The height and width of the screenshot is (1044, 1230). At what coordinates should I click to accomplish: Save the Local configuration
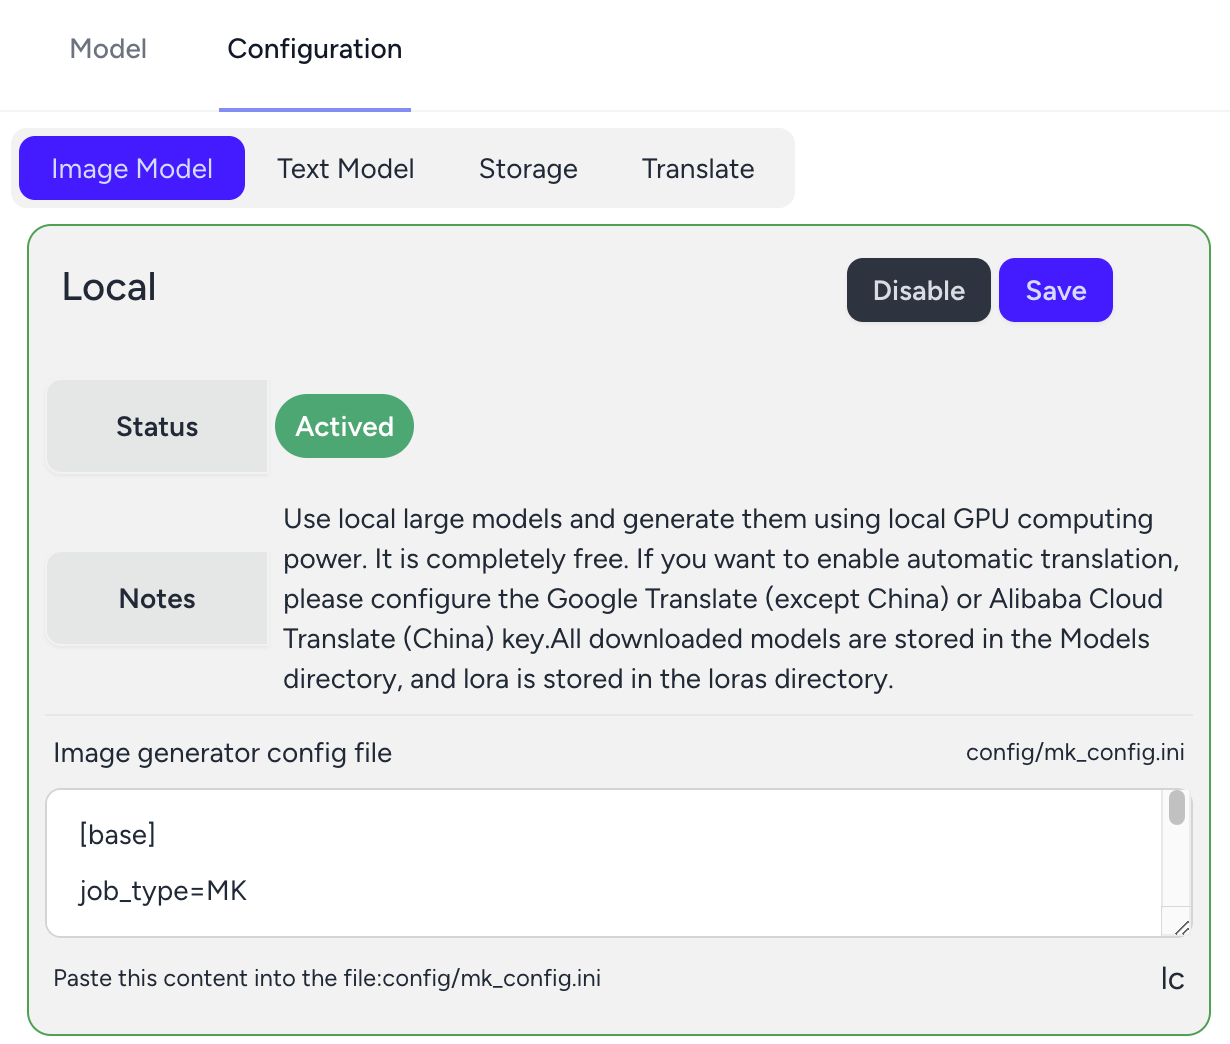point(1056,290)
